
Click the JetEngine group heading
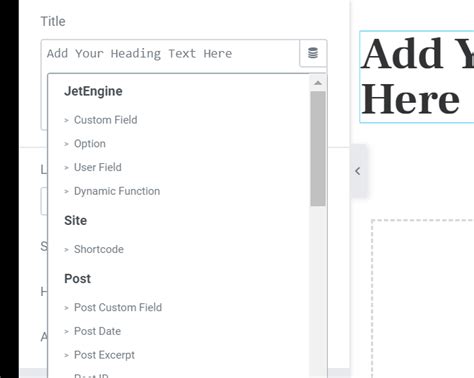(x=93, y=91)
